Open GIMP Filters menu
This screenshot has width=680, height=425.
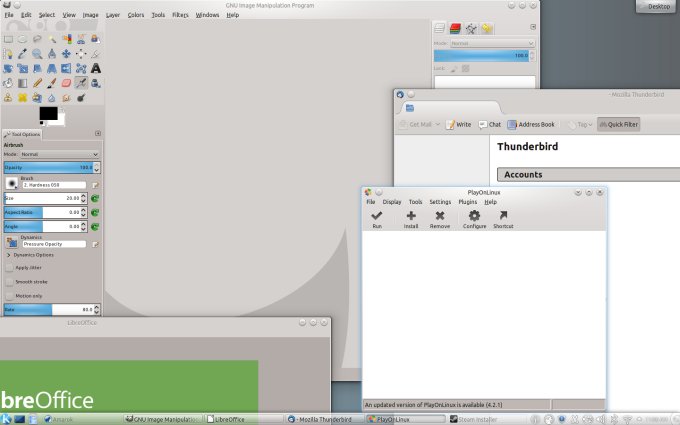coord(180,15)
